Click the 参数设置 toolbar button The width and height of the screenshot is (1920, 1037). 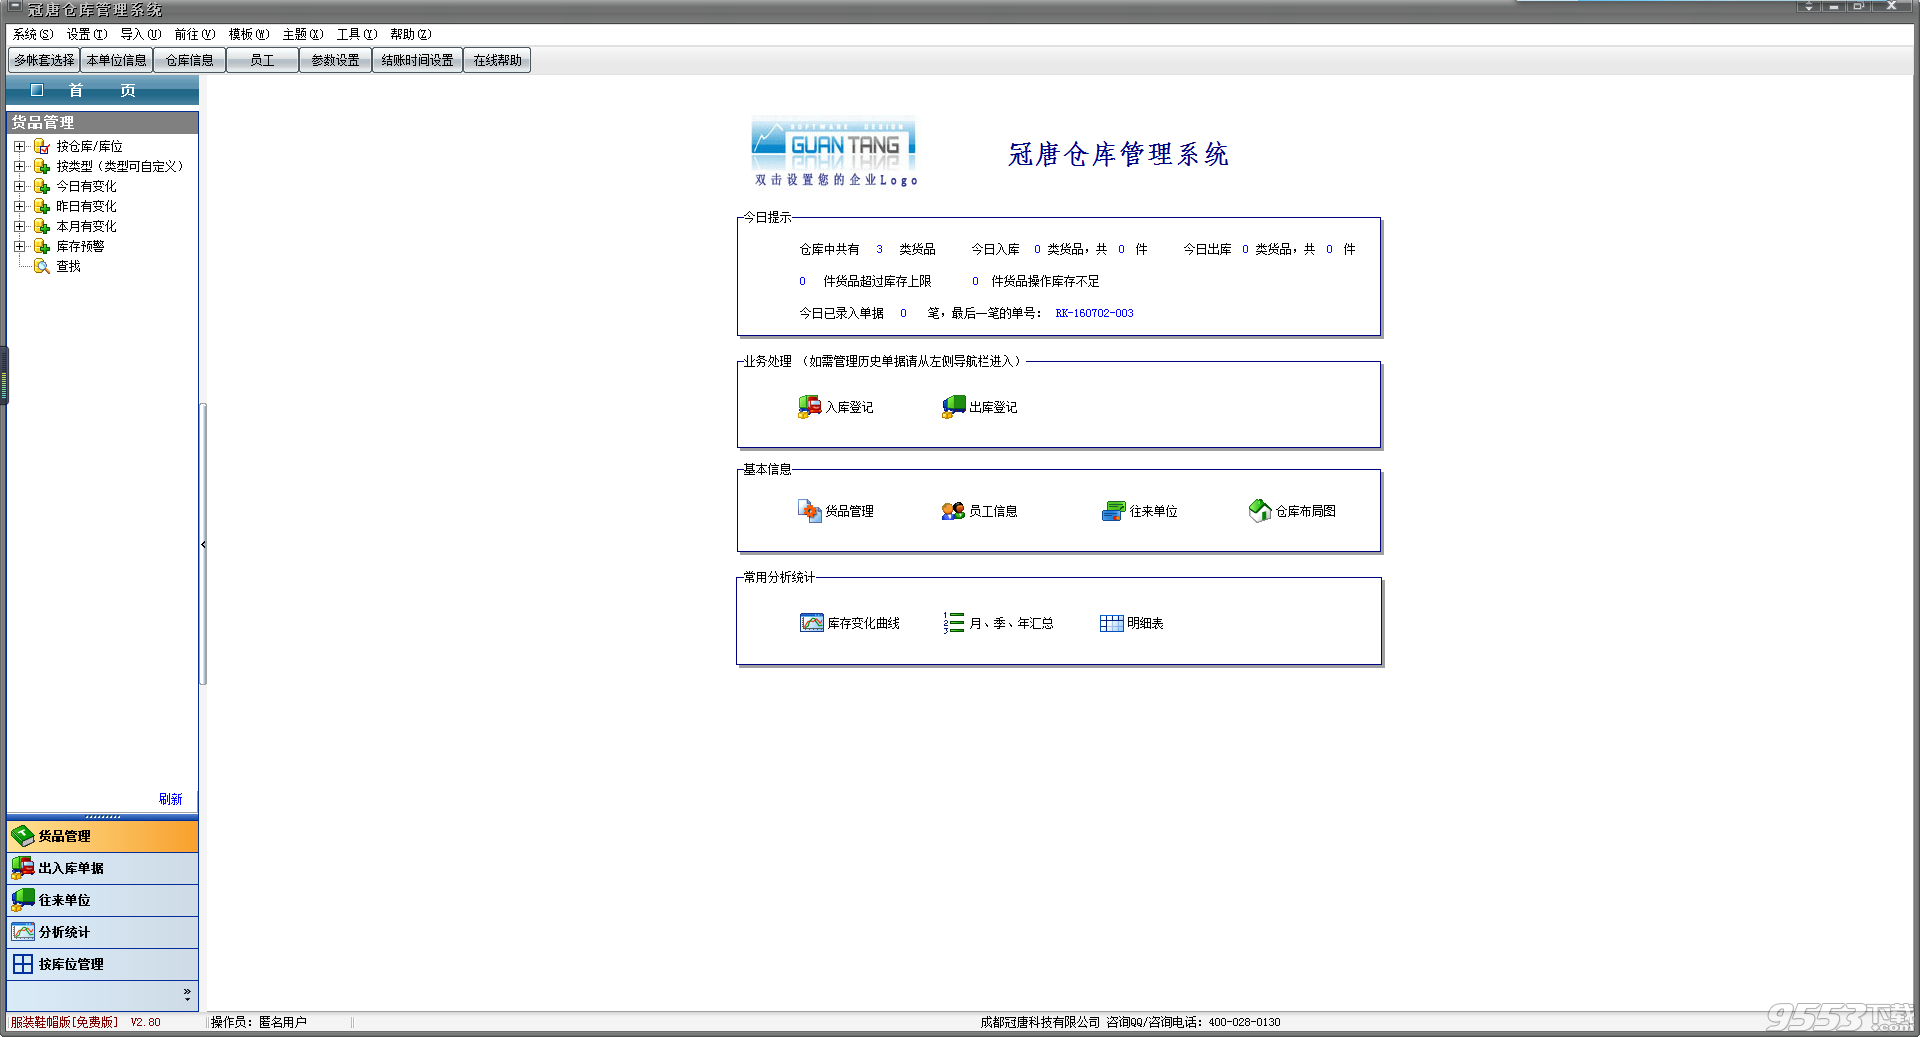(x=336, y=60)
